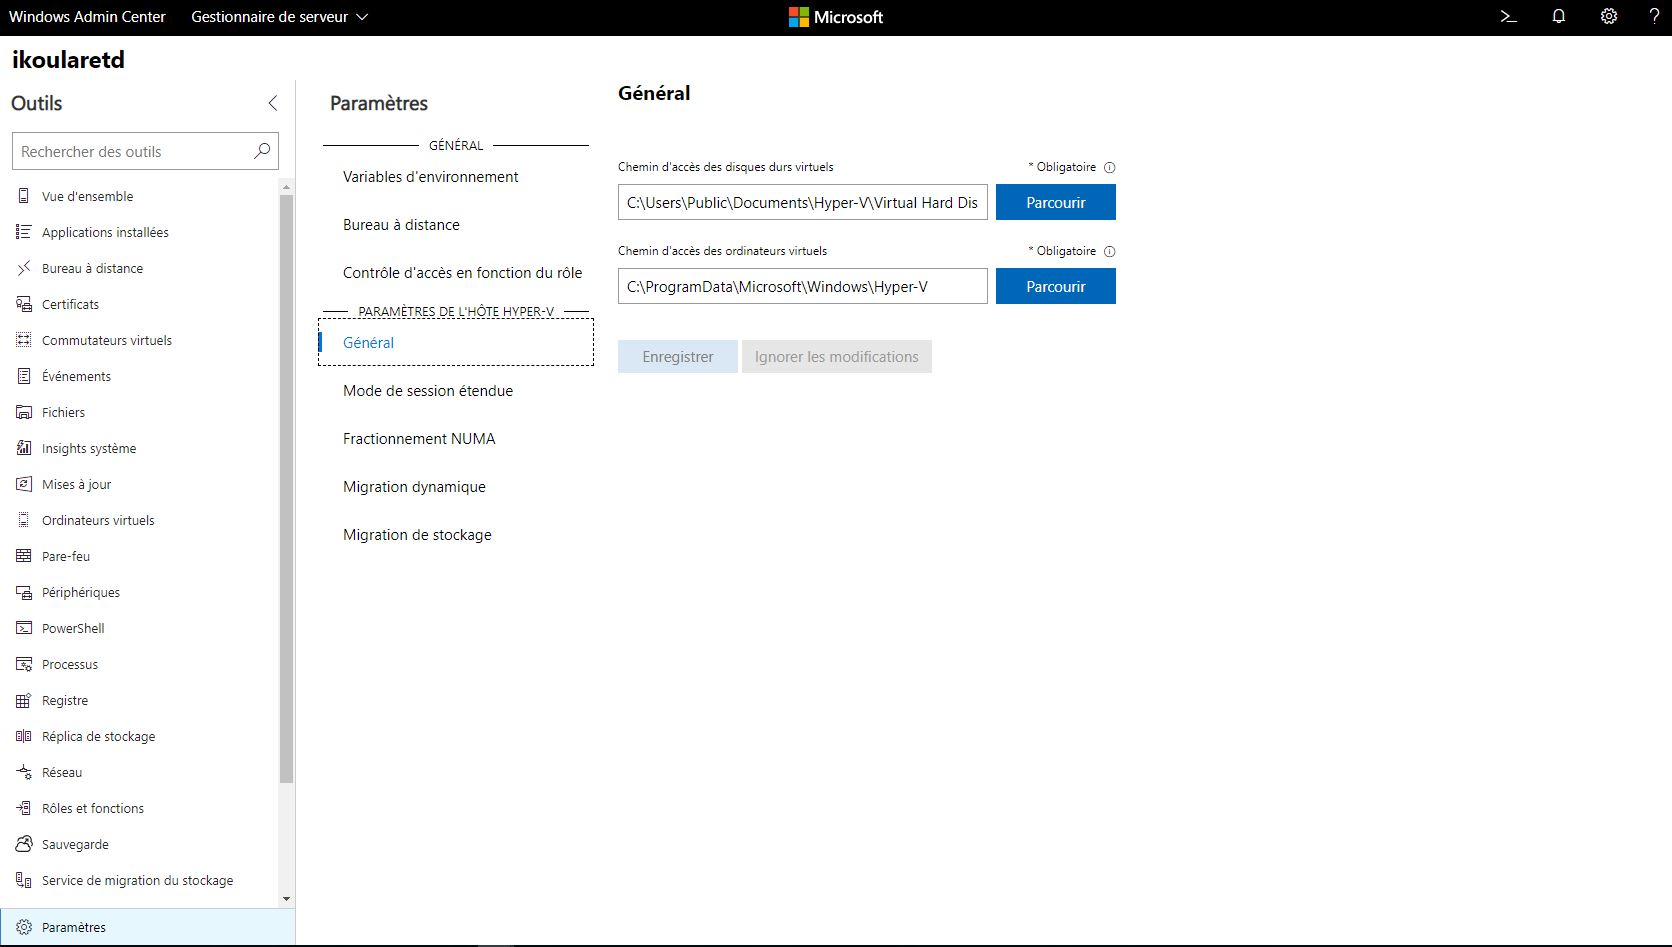This screenshot has width=1672, height=947.
Task: Click the Pare-feu icon
Action: (x=24, y=556)
